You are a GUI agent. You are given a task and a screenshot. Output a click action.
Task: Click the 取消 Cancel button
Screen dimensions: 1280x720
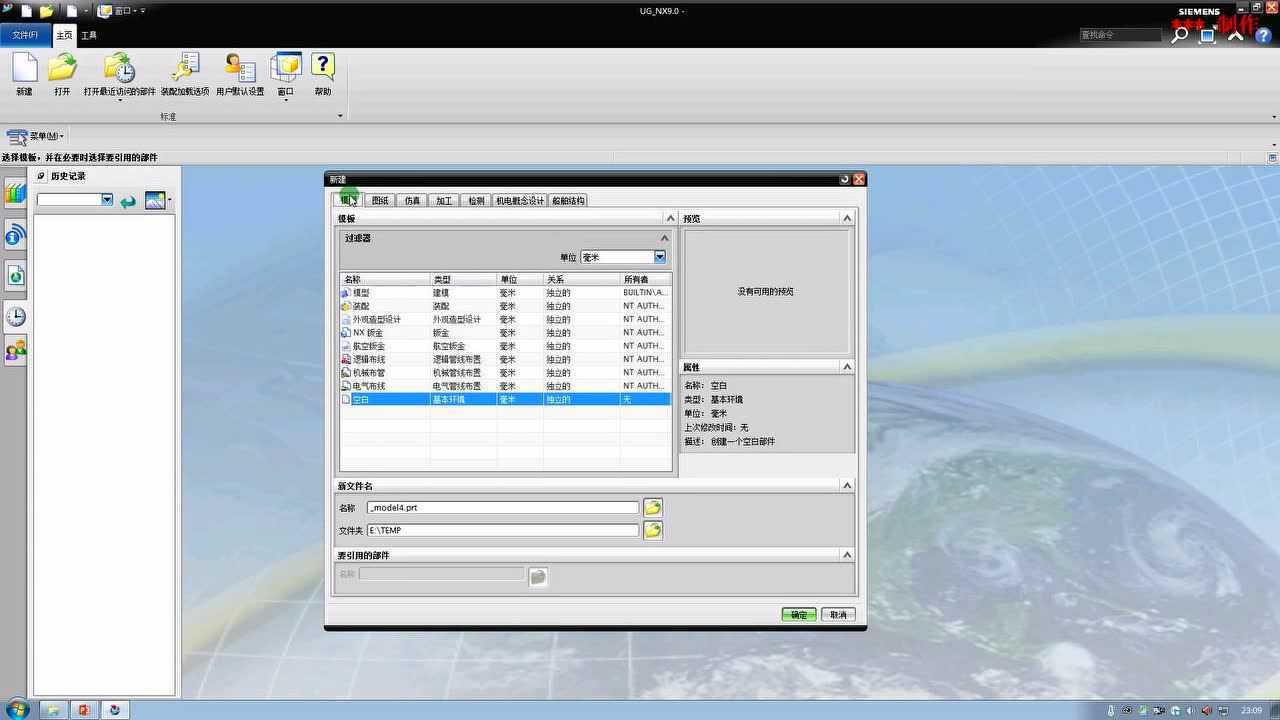pos(838,615)
